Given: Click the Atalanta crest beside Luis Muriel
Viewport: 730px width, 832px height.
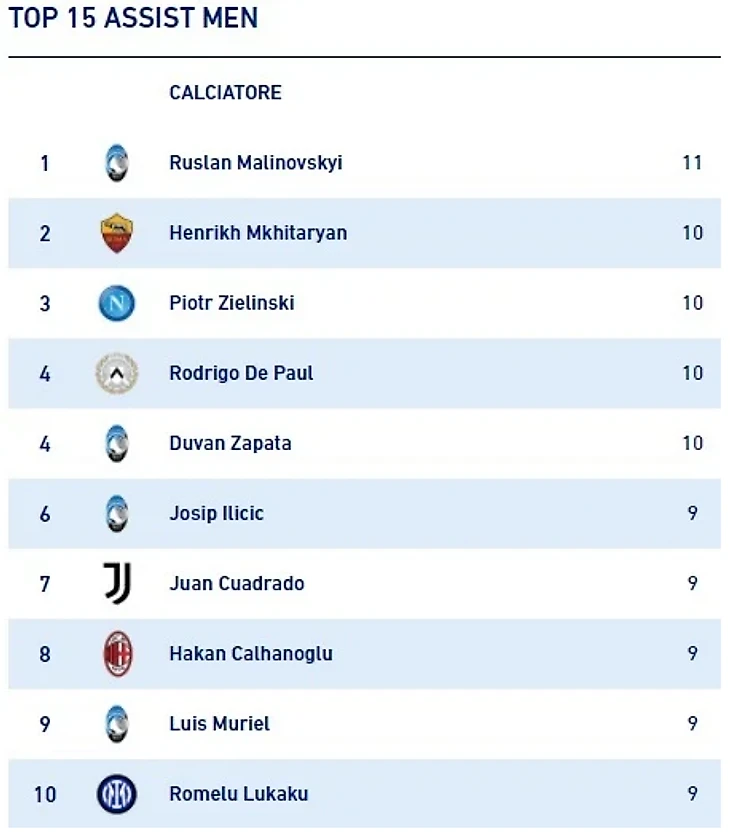Looking at the screenshot, I should tap(117, 724).
